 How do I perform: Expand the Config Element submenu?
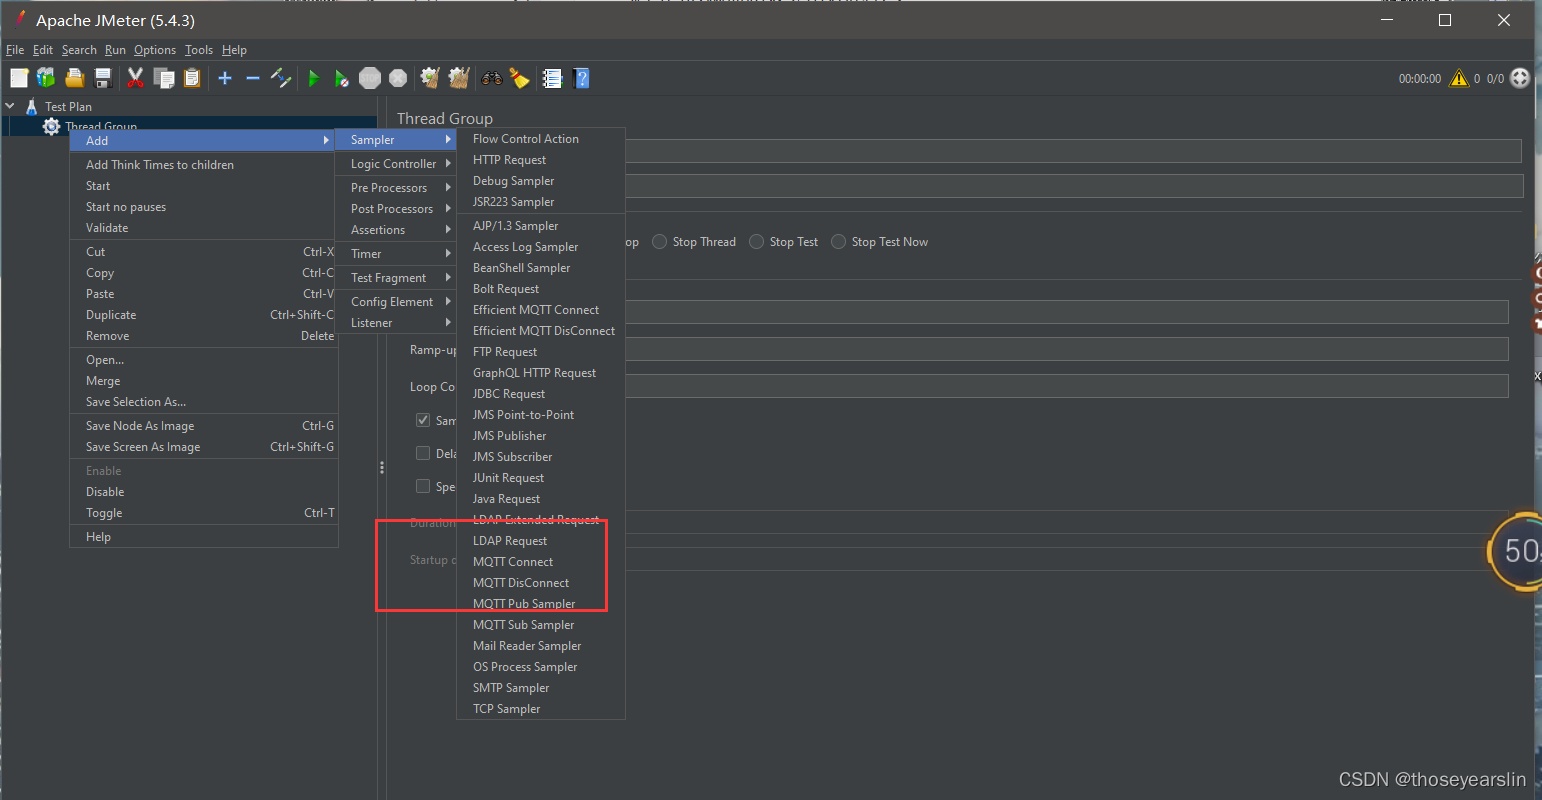pyautogui.click(x=395, y=302)
